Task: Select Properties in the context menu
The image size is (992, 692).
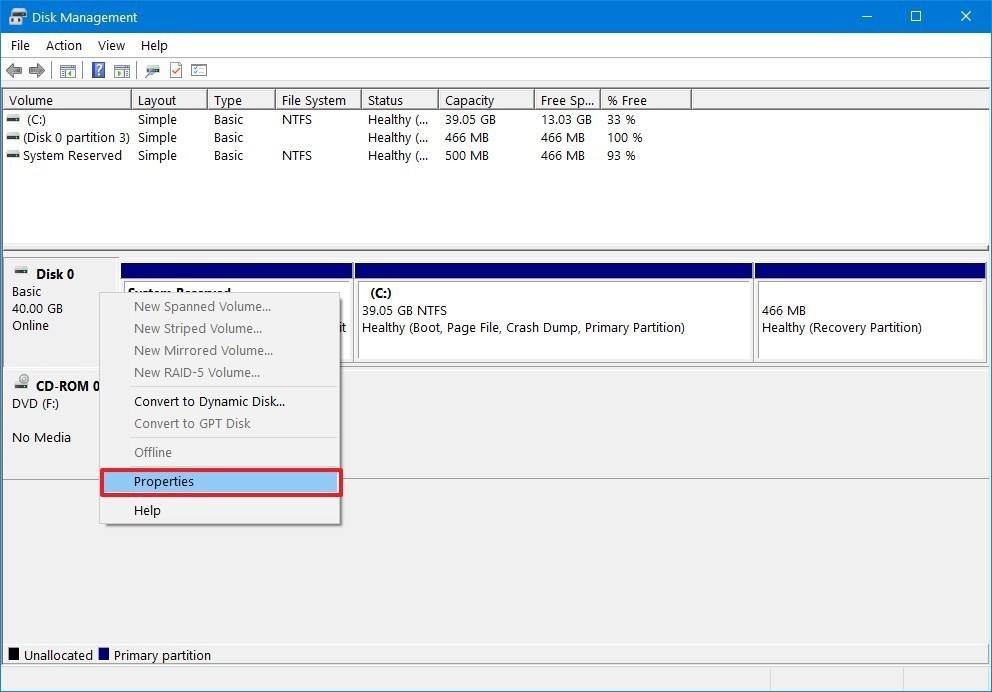Action: coord(164,482)
